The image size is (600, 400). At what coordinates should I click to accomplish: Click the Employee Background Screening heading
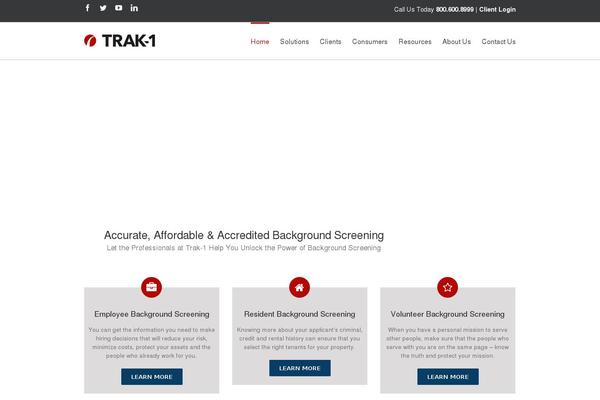click(x=152, y=314)
